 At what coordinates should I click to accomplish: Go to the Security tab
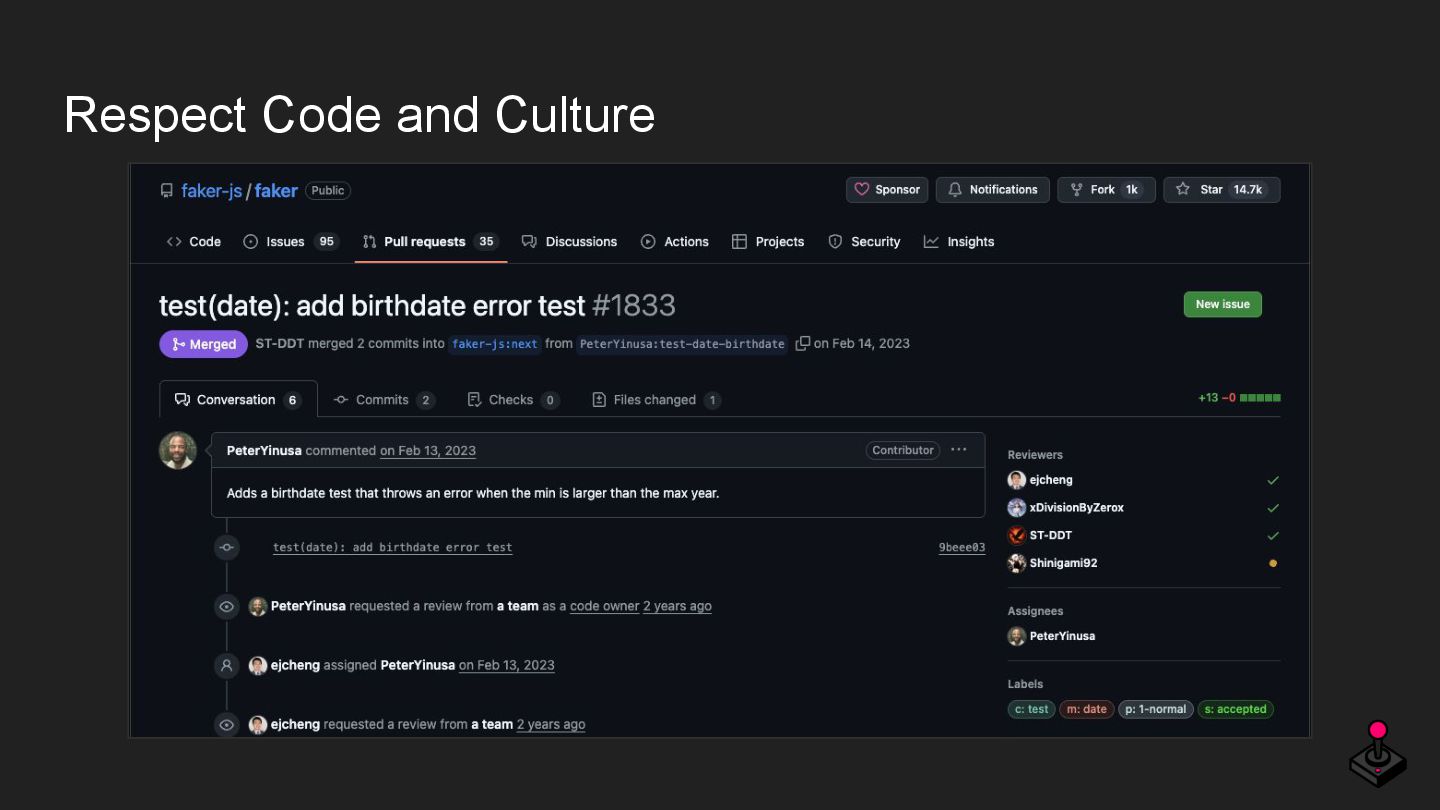[864, 241]
